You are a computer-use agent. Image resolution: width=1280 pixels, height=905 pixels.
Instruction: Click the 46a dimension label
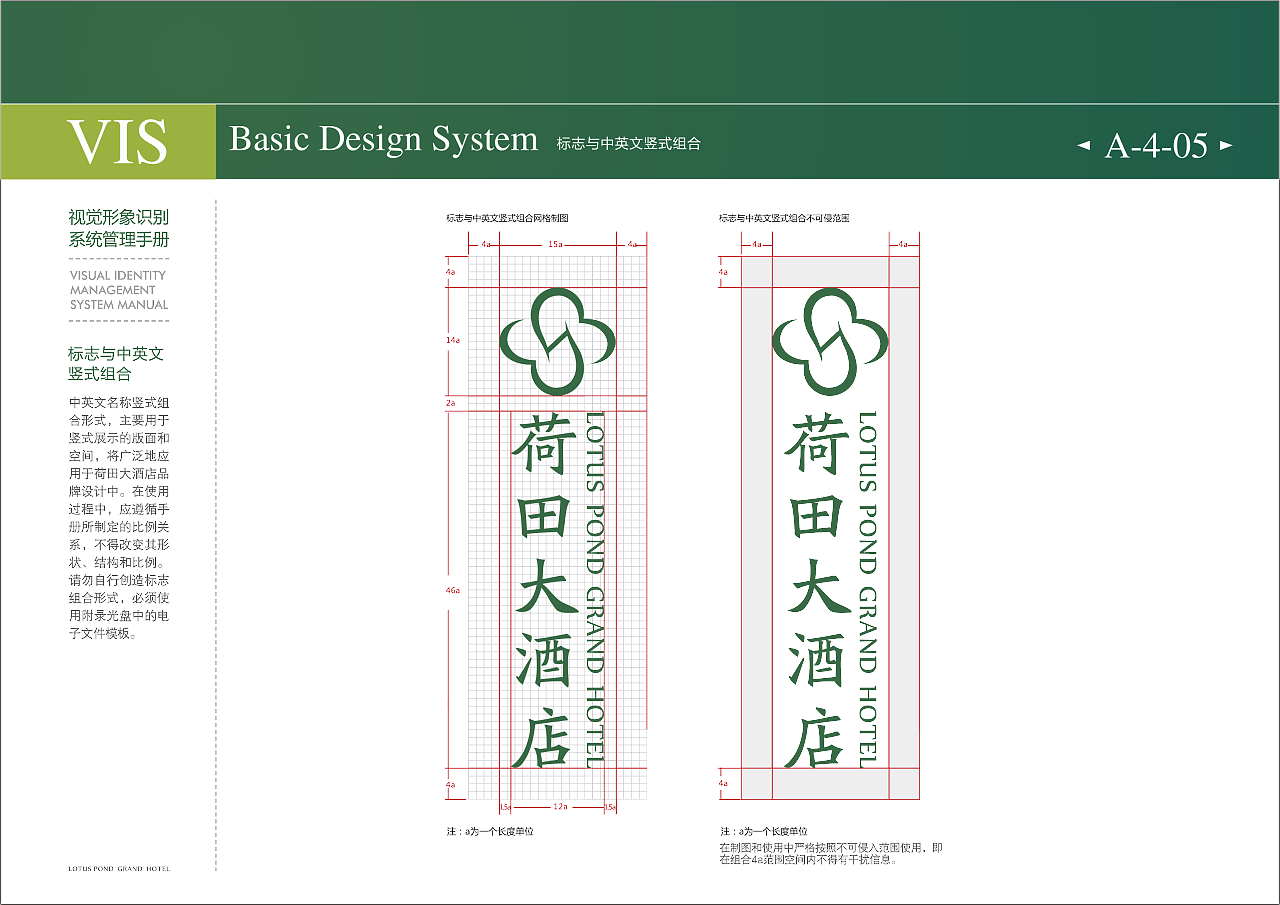452,591
